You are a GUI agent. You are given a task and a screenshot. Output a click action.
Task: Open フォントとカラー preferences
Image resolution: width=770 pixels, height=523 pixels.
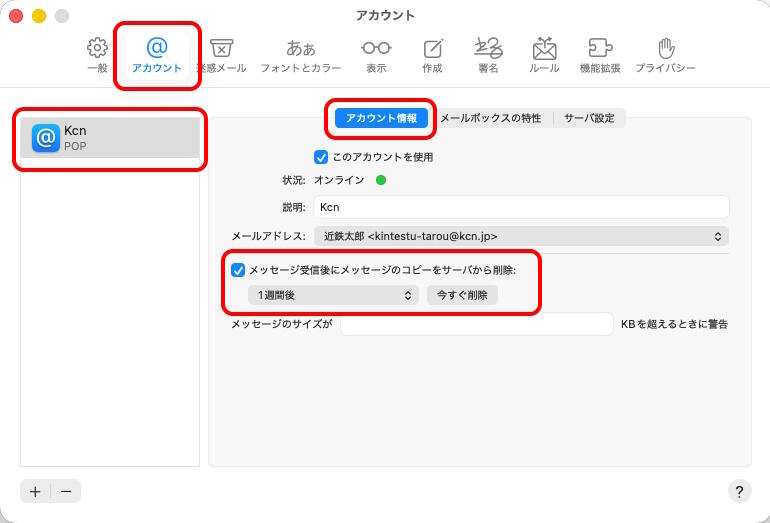click(300, 55)
